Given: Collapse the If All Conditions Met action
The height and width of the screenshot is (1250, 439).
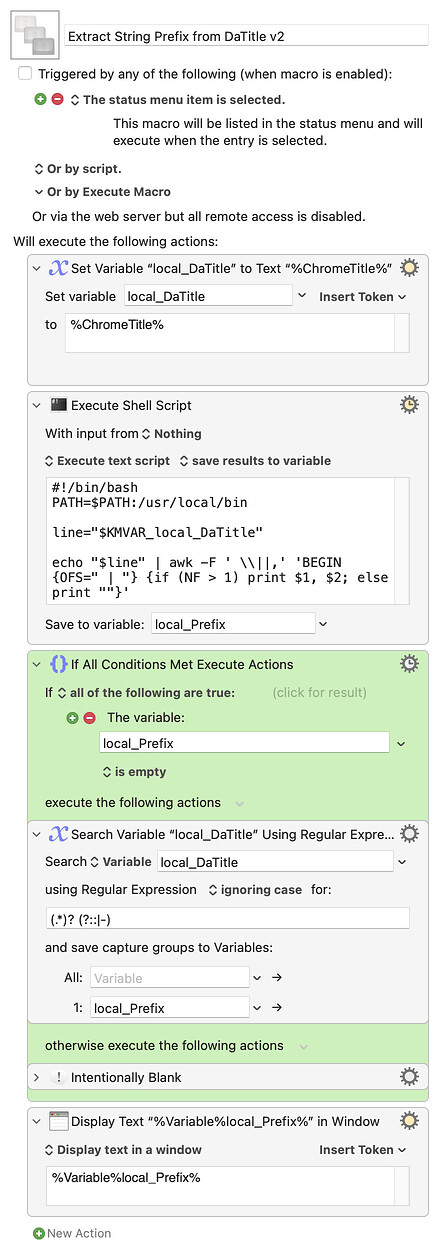Looking at the screenshot, I should point(37,664).
